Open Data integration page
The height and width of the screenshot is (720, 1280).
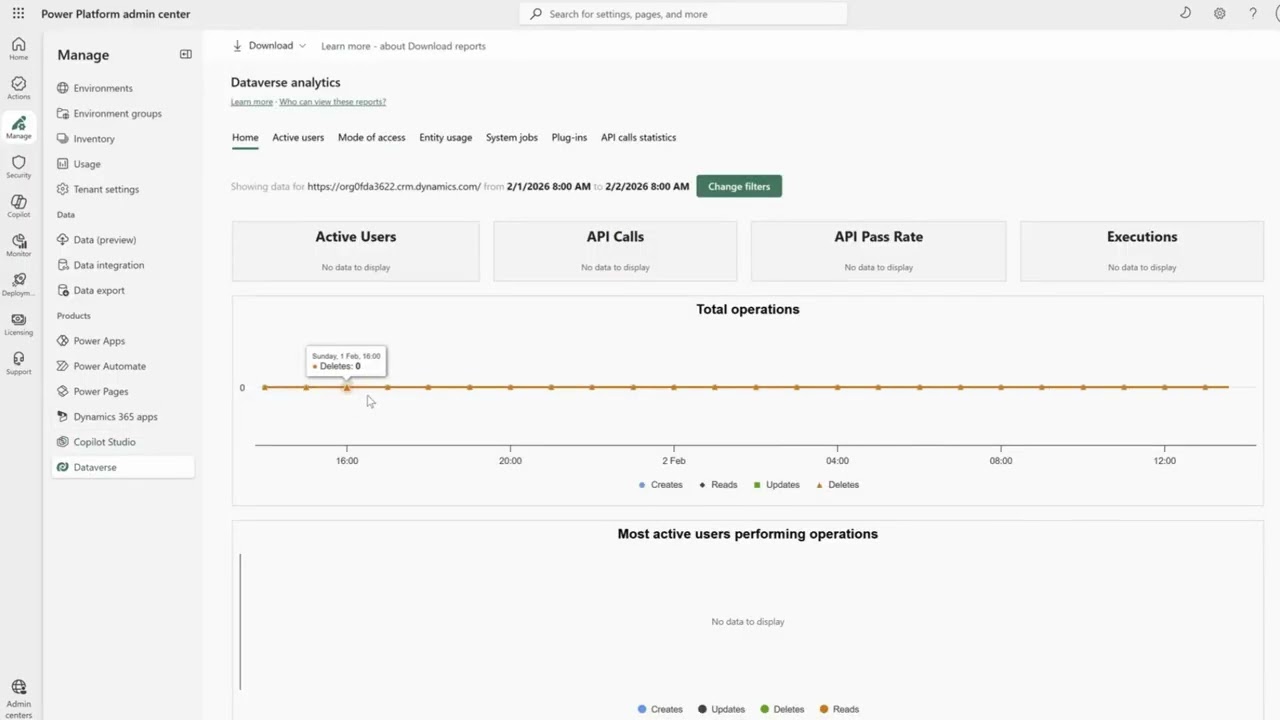[x=123, y=265]
